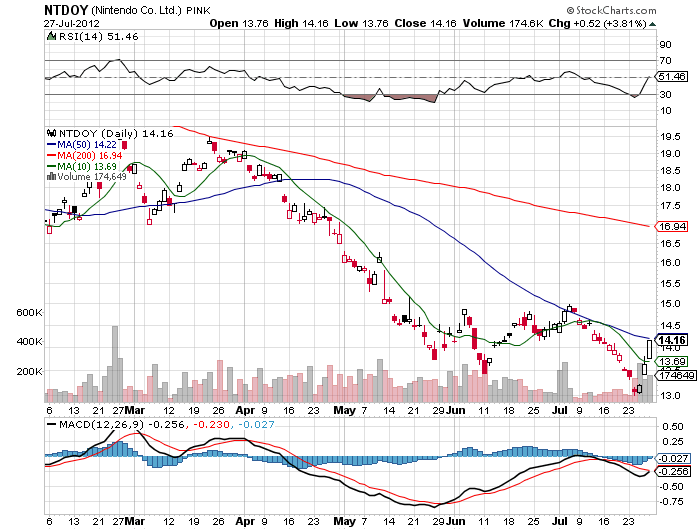This screenshot has height=530, width=700.
Task: Click the Open 13.76 value
Action: pos(239,23)
